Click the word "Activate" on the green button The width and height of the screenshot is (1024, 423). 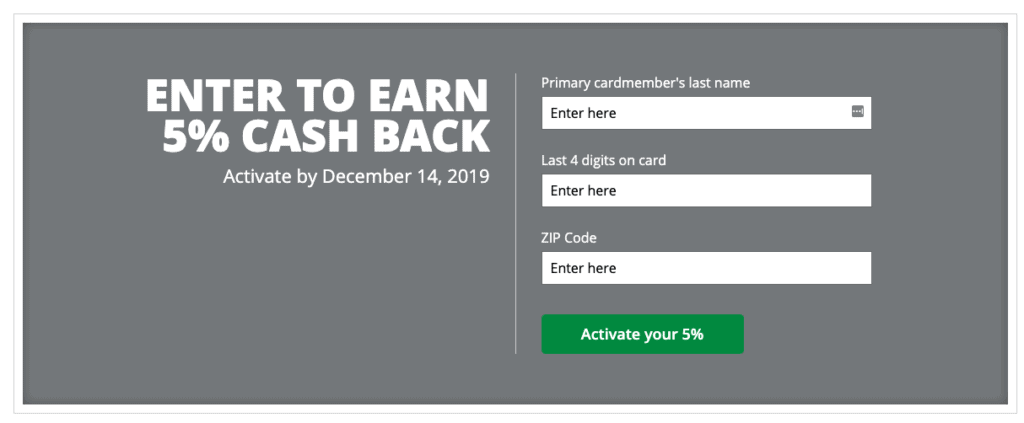click(x=609, y=334)
